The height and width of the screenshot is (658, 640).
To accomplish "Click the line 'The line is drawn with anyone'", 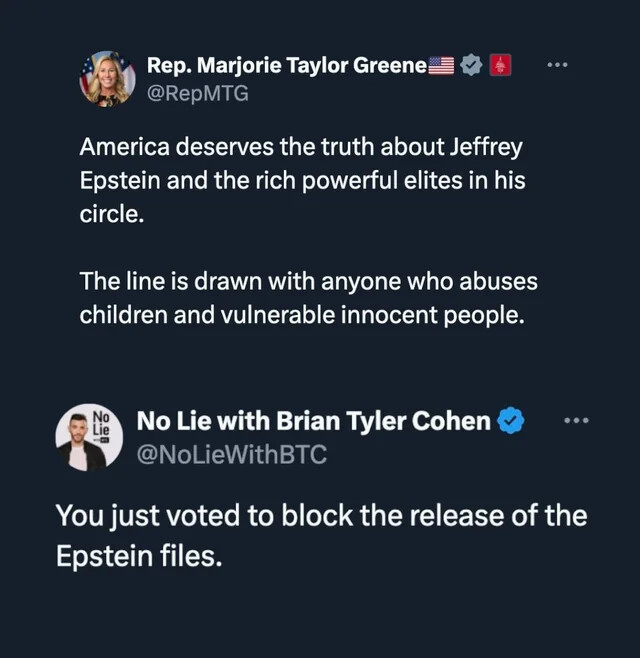I will [x=309, y=281].
